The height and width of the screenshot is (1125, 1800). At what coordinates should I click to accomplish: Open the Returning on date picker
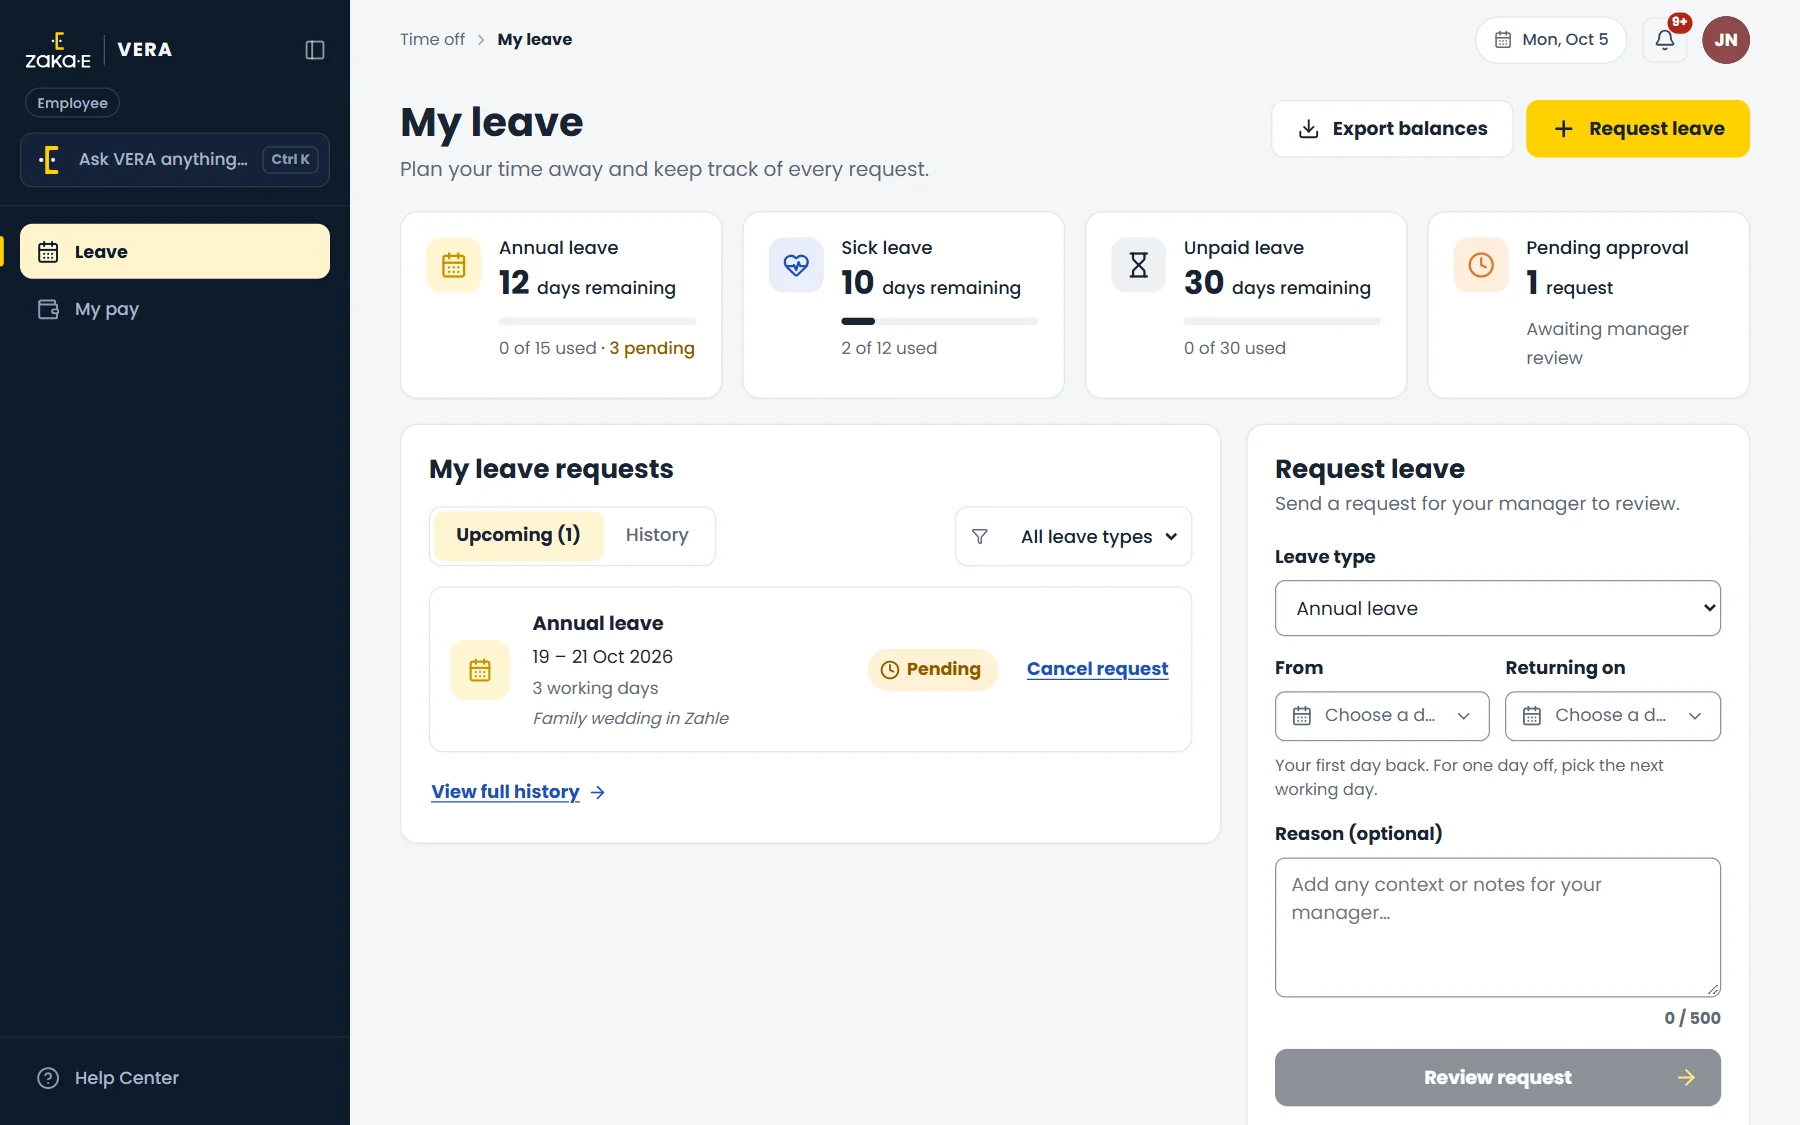click(1613, 716)
